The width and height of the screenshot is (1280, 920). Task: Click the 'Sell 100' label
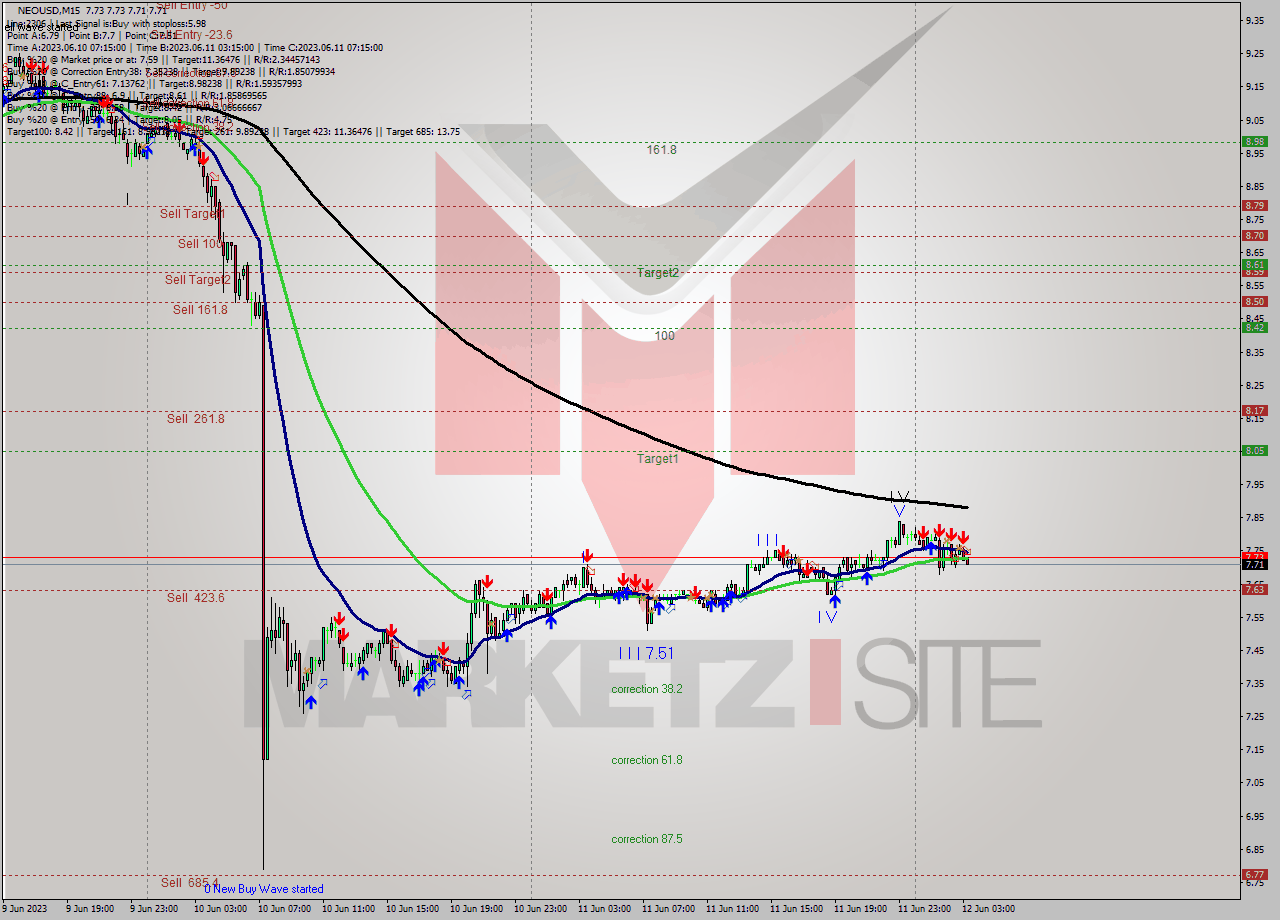coord(200,244)
